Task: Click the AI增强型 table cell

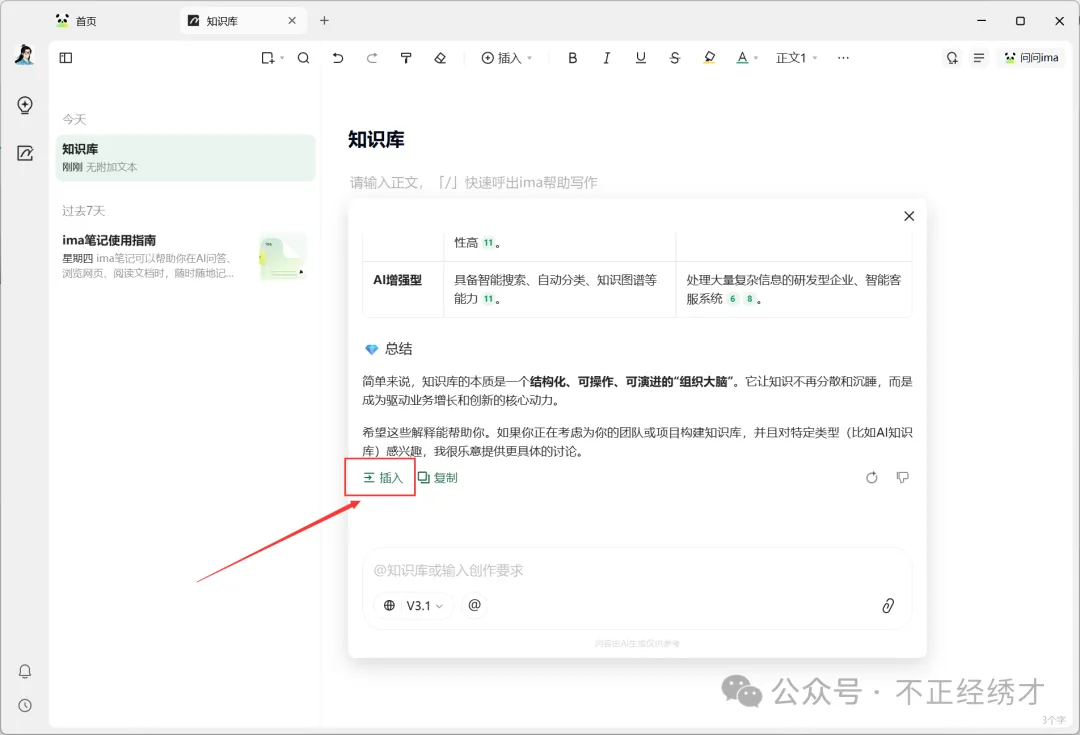Action: (x=403, y=289)
